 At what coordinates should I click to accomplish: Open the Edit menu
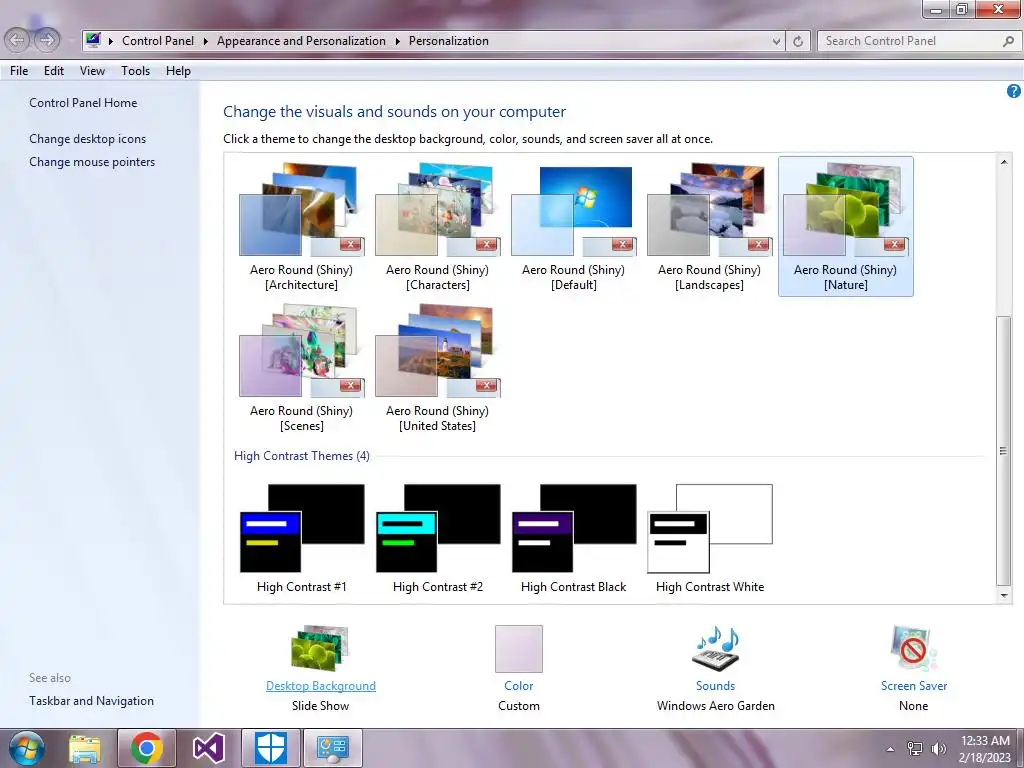[x=54, y=71]
